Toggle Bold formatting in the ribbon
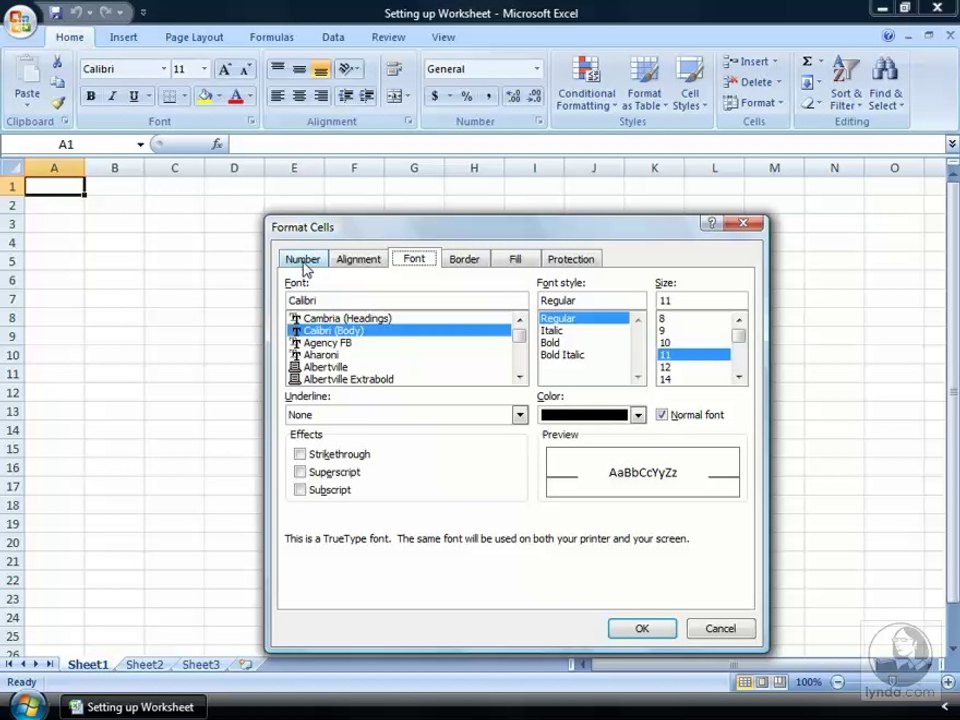 tap(91, 96)
